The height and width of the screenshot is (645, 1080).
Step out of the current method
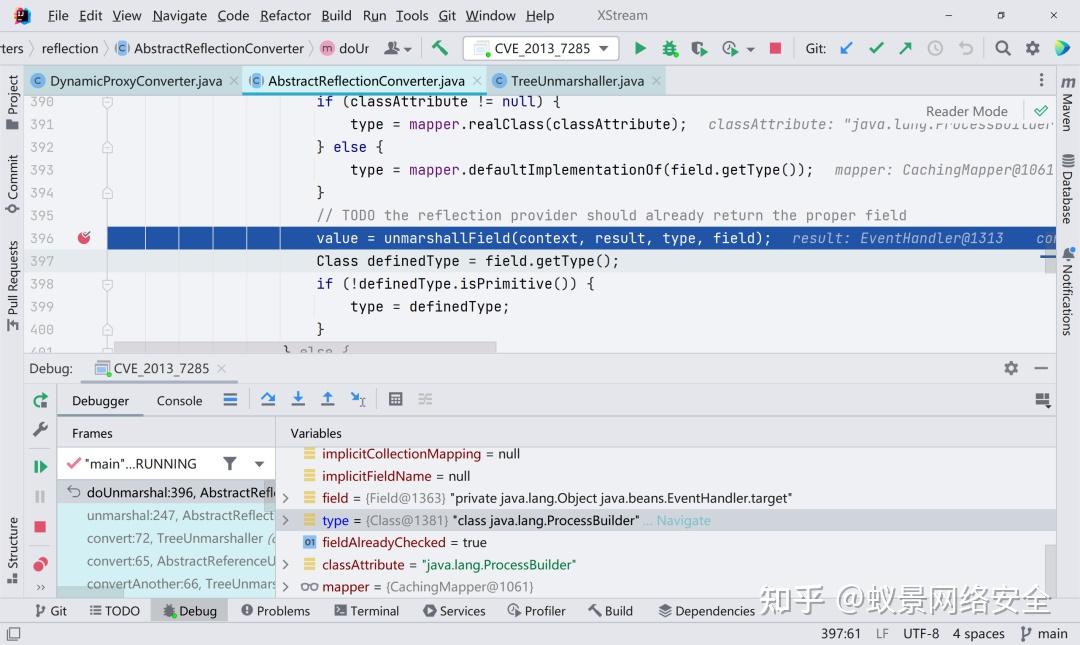pos(327,399)
